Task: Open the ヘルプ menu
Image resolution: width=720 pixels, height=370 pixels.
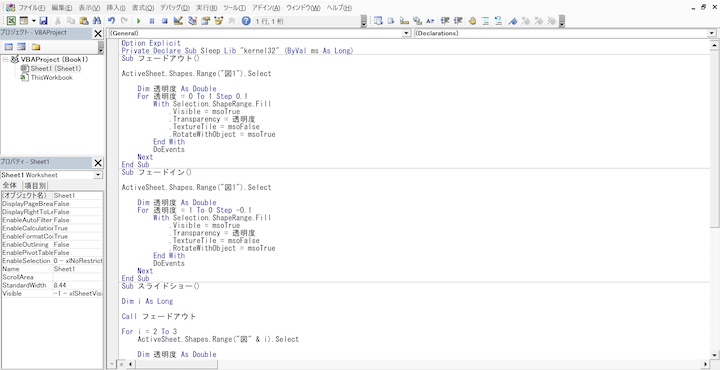Action: [x=339, y=8]
